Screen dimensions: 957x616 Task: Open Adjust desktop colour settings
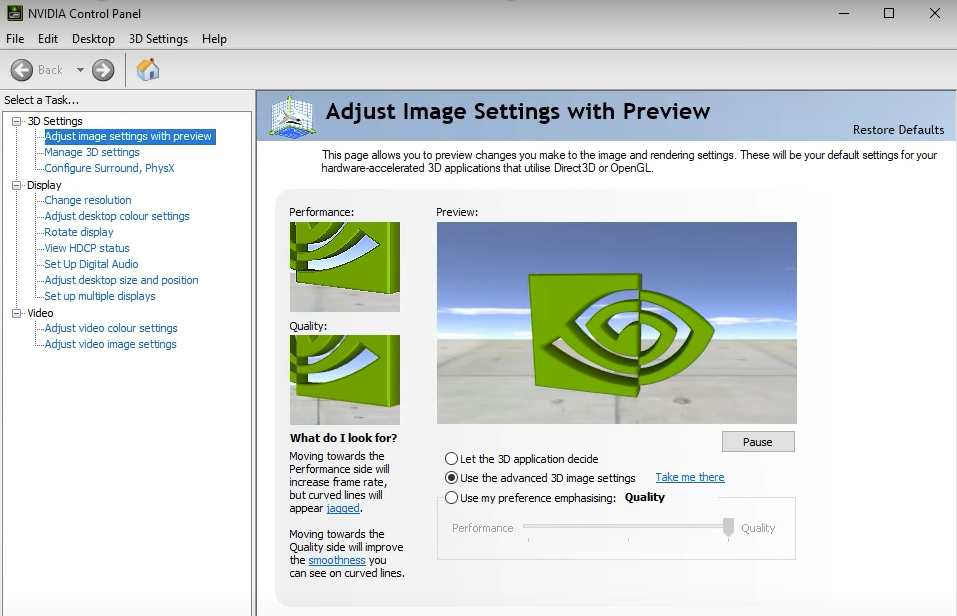(117, 216)
